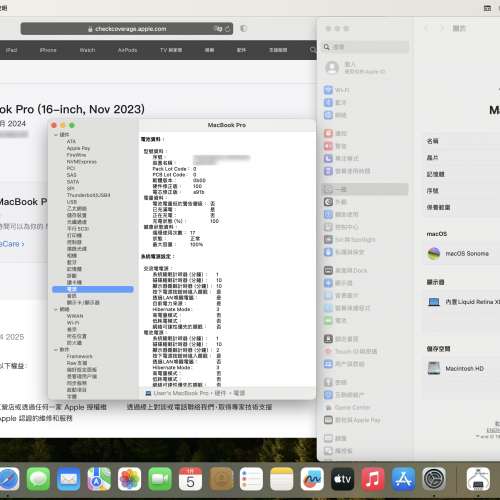The width and height of the screenshot is (500, 500).
Task: Select ATA in System Information tree
Action: pyautogui.click(x=71, y=141)
